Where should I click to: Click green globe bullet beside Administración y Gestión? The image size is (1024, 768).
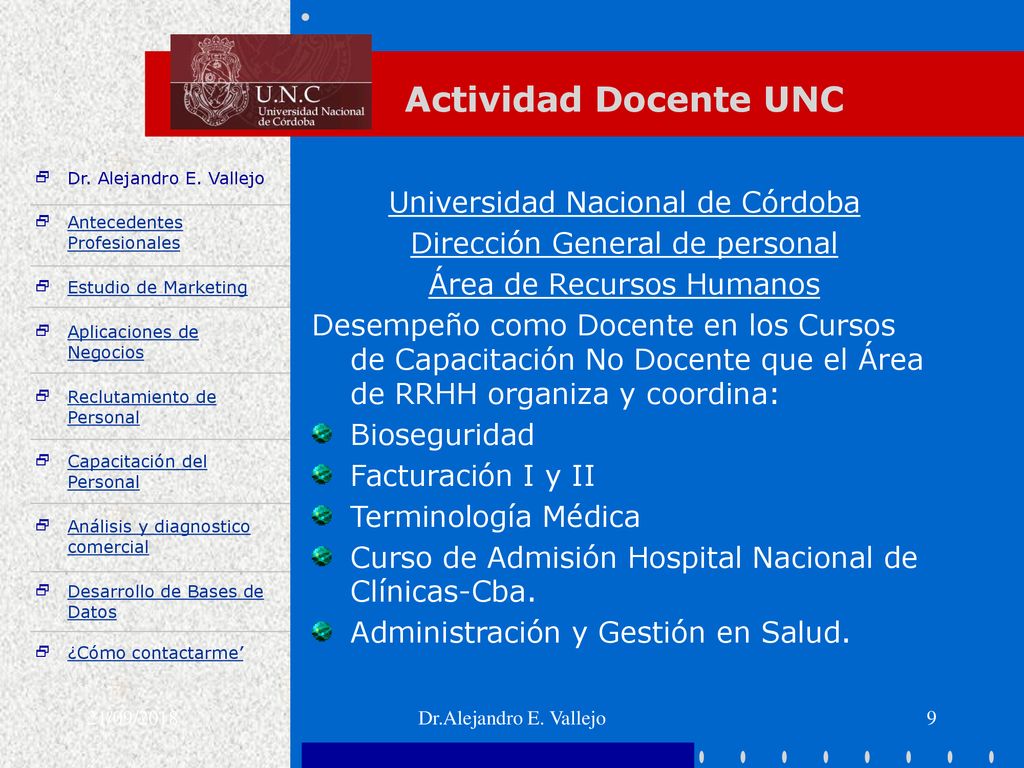322,632
